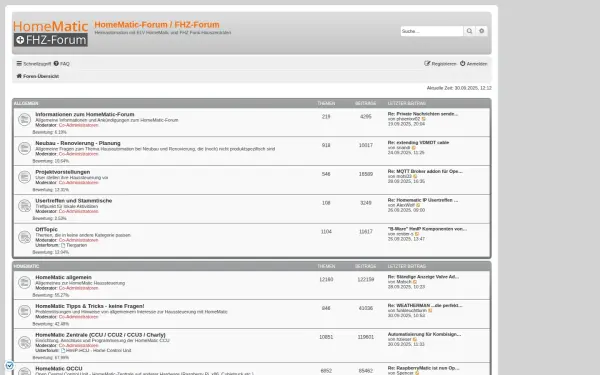600x375 pixels.
Task: Open last post 'Automatisierung für Kombisign...'
Action: (424, 334)
